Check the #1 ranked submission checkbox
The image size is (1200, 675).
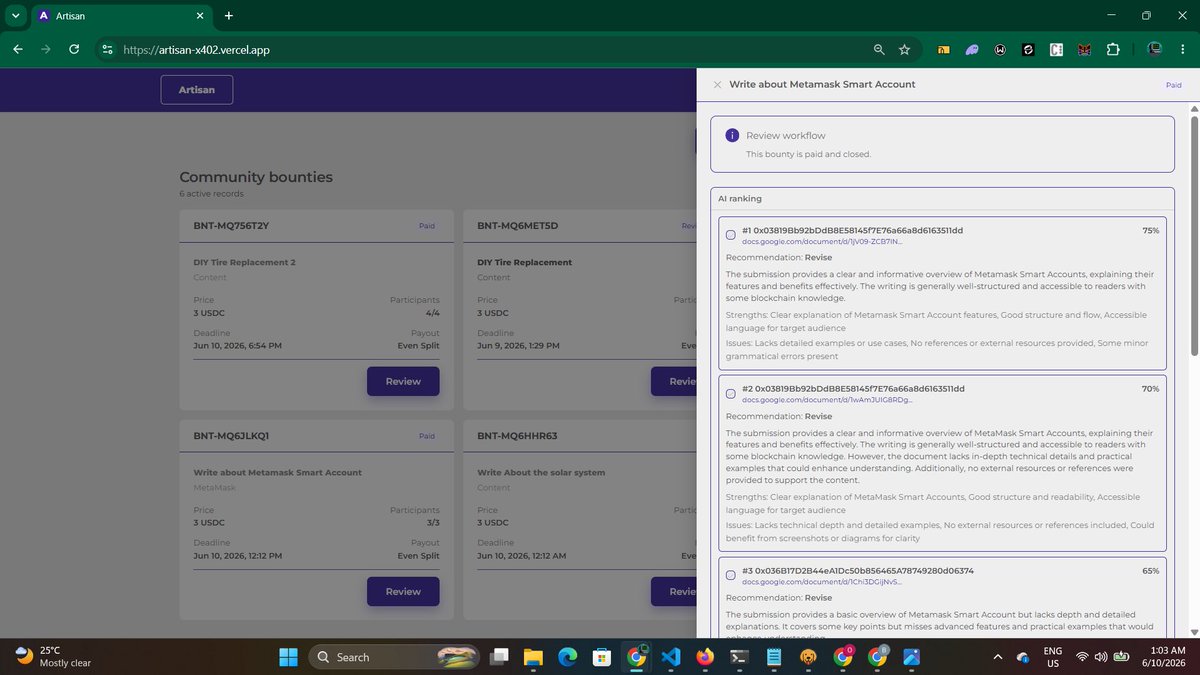point(731,235)
